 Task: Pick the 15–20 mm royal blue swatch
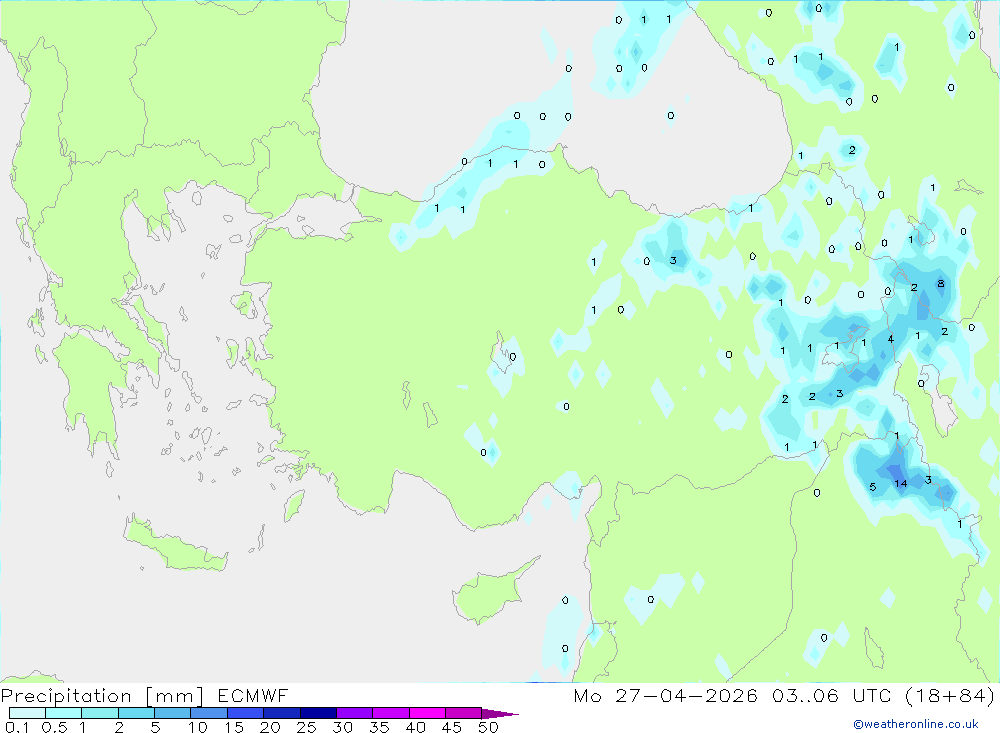click(x=245, y=713)
